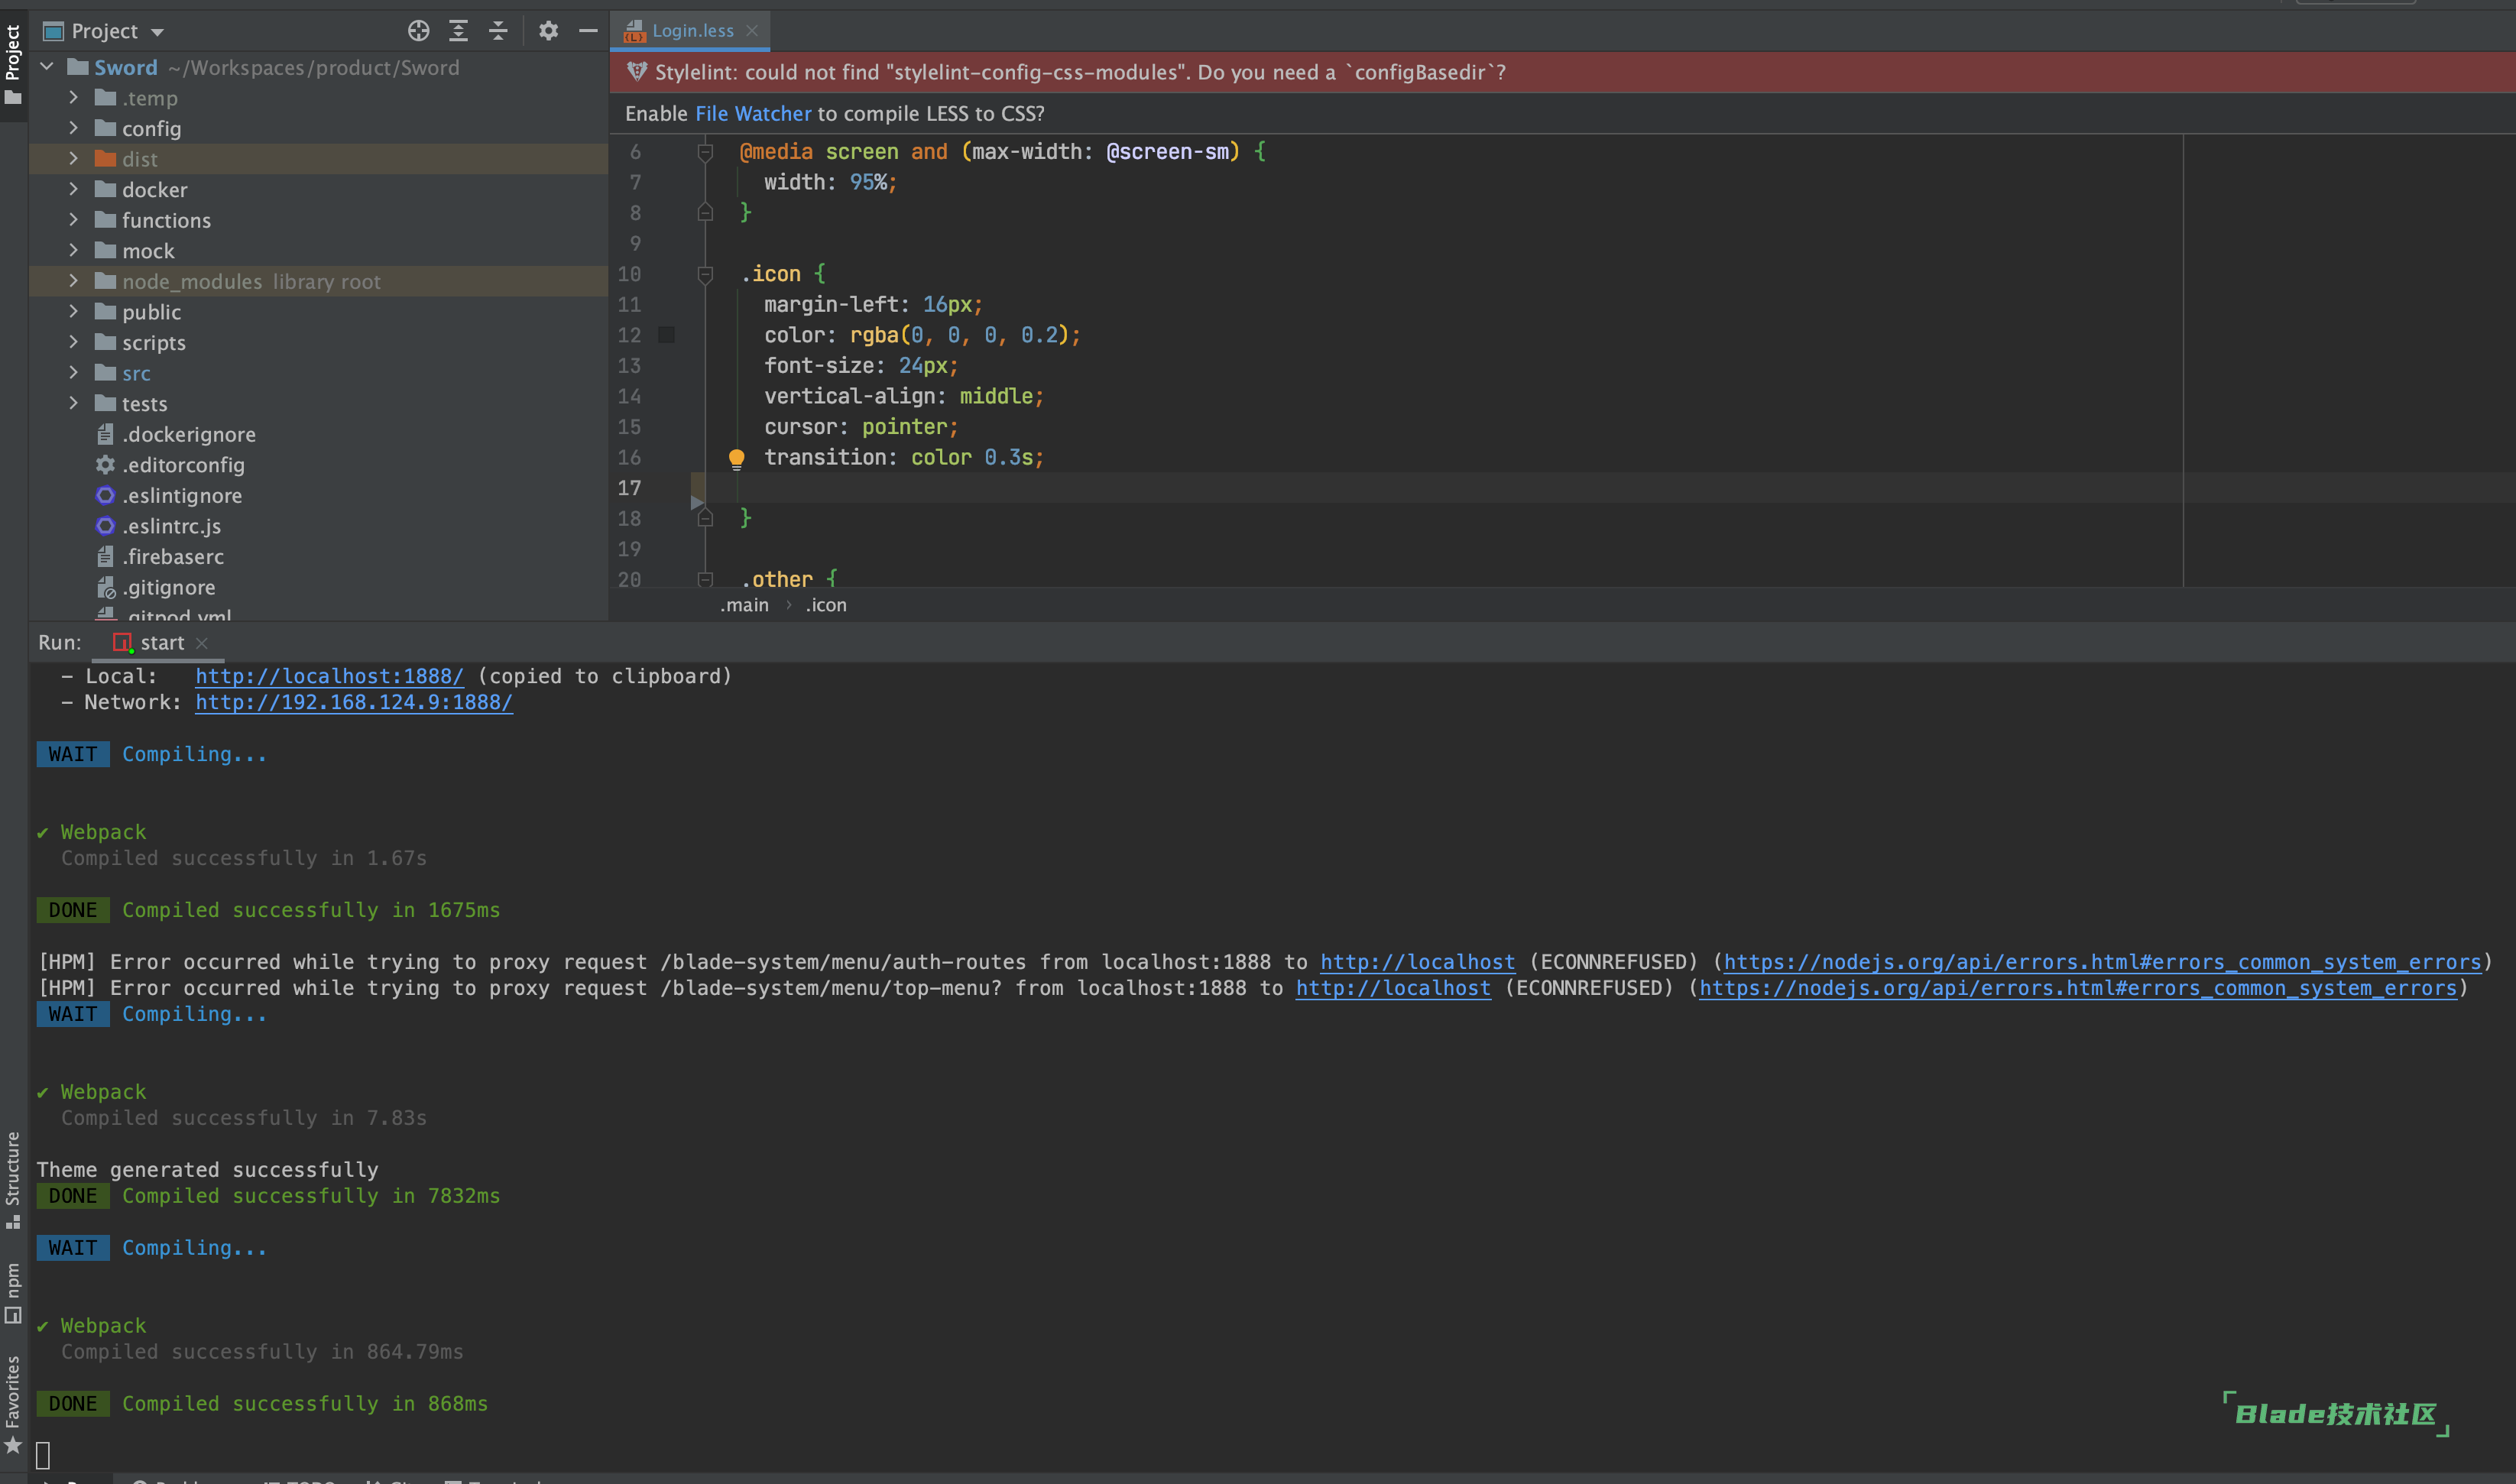Hide the Project panel with minus icon
2516x1484 pixels.
pos(589,31)
